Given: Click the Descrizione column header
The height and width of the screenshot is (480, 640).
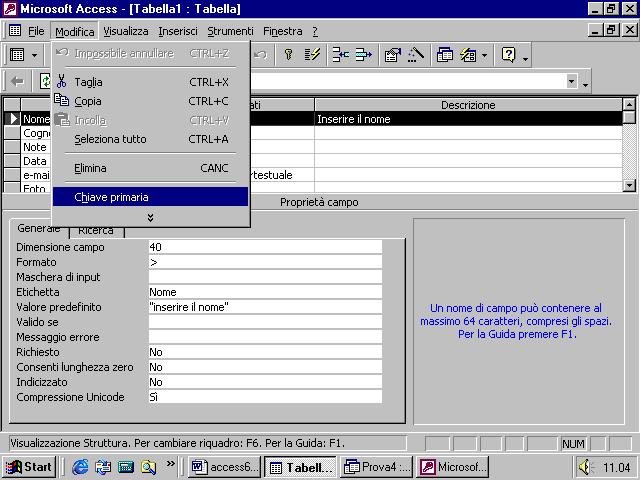Looking at the screenshot, I should (x=469, y=105).
